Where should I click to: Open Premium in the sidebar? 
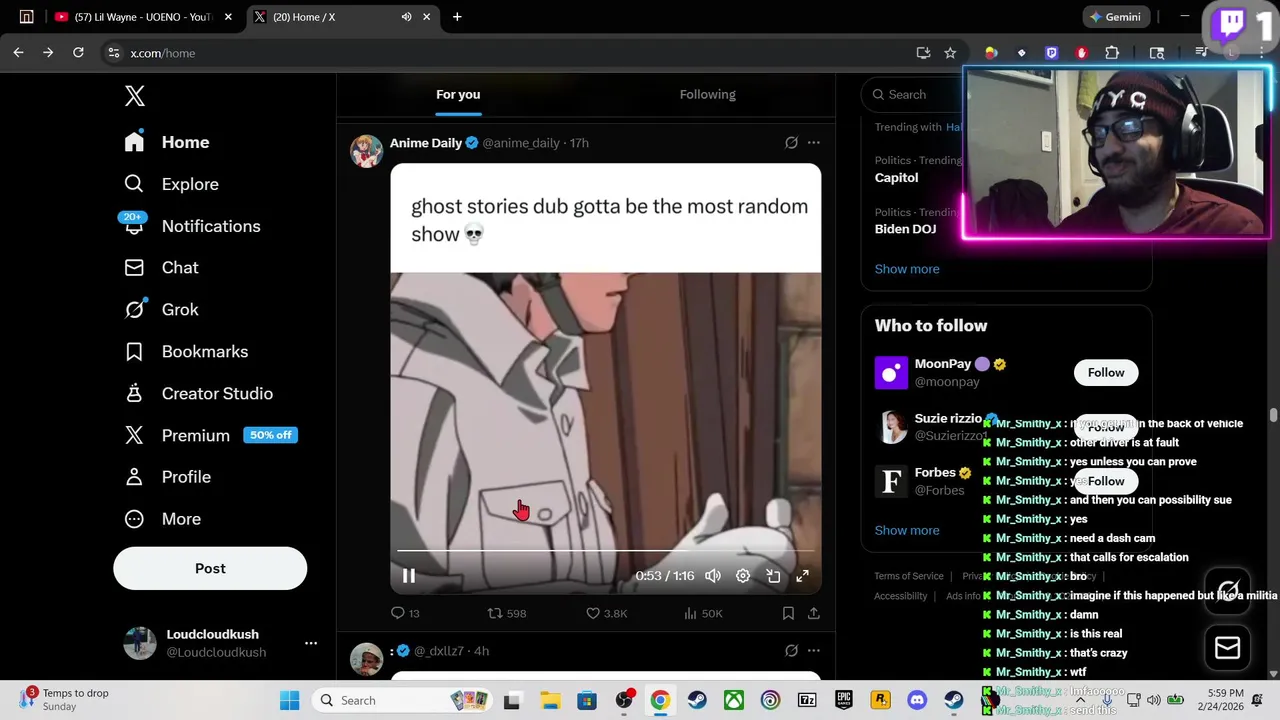click(210, 435)
